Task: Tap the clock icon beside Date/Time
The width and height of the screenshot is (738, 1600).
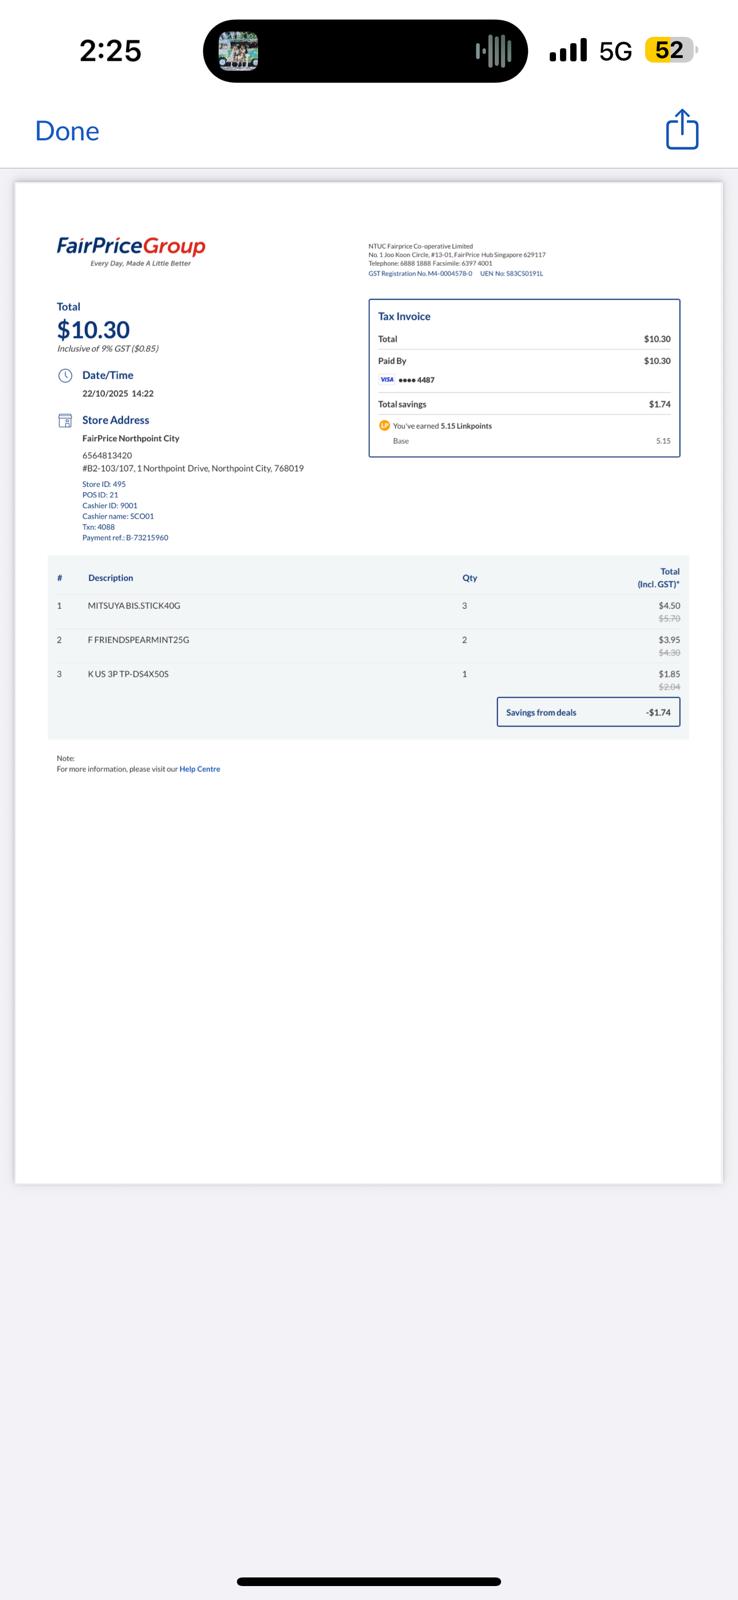Action: point(65,375)
